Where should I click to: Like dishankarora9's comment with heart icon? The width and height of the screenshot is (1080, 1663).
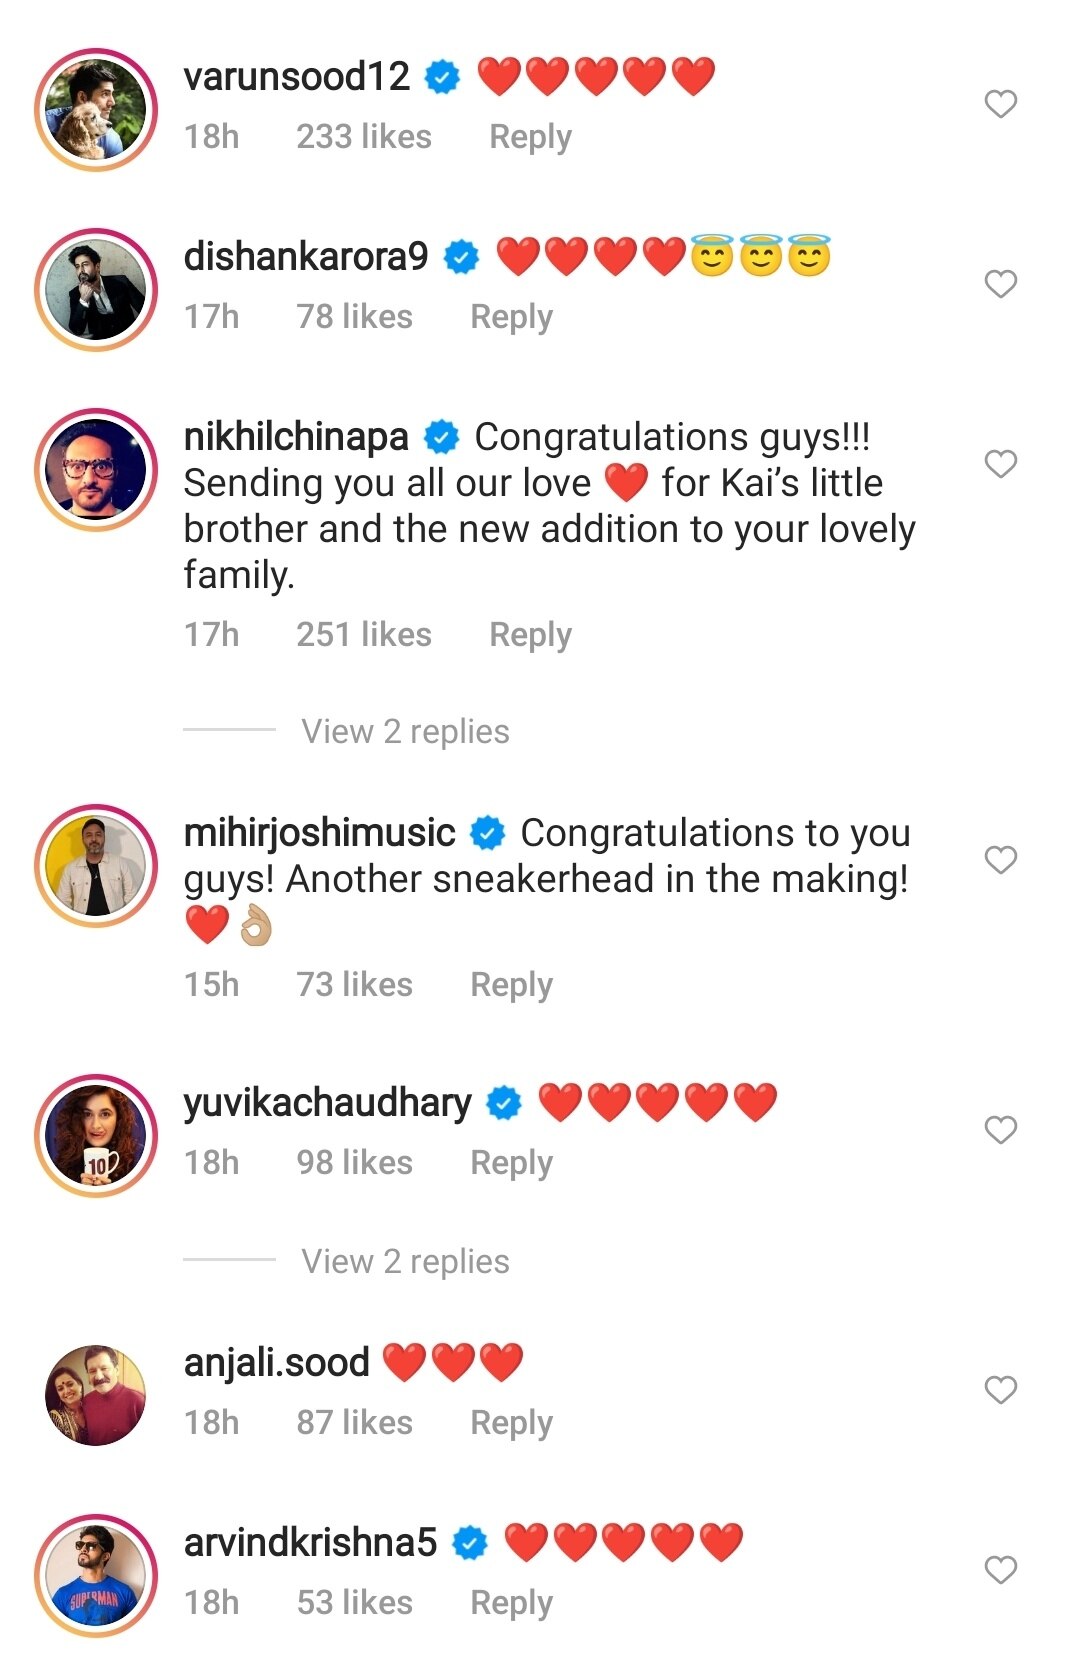coord(1000,284)
